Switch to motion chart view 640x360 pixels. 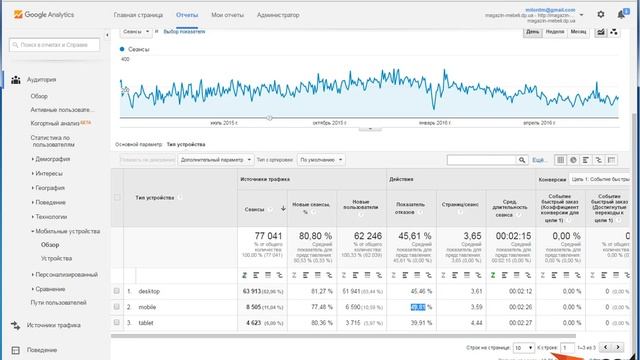tap(613, 32)
